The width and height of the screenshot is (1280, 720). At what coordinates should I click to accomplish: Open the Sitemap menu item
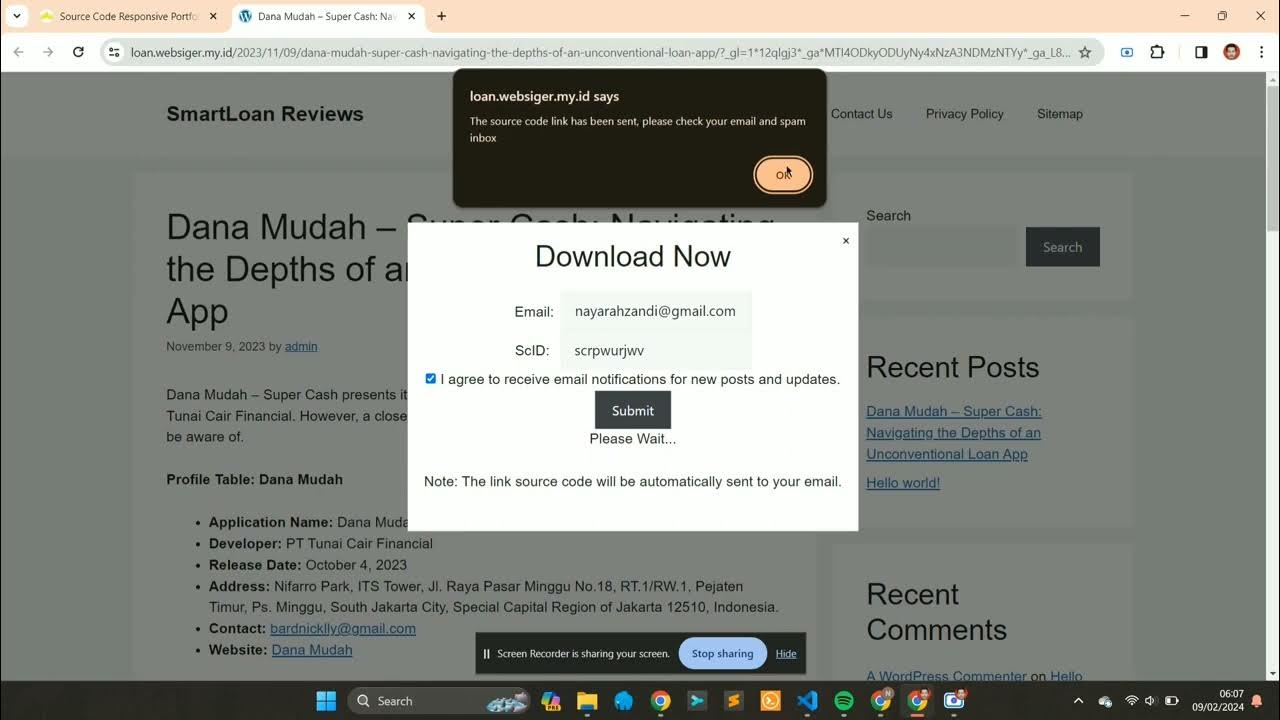point(1060,114)
